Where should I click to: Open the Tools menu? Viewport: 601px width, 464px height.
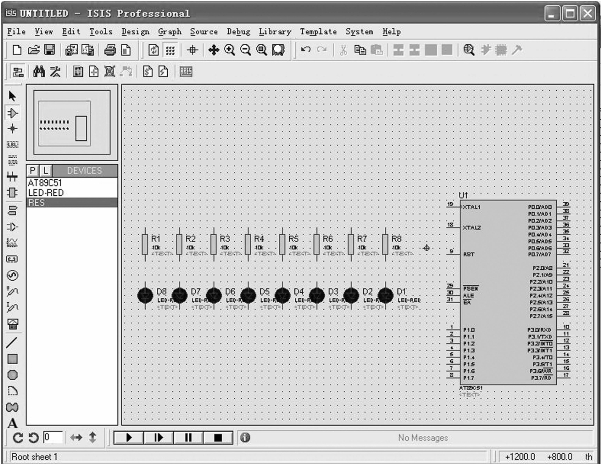(101, 32)
